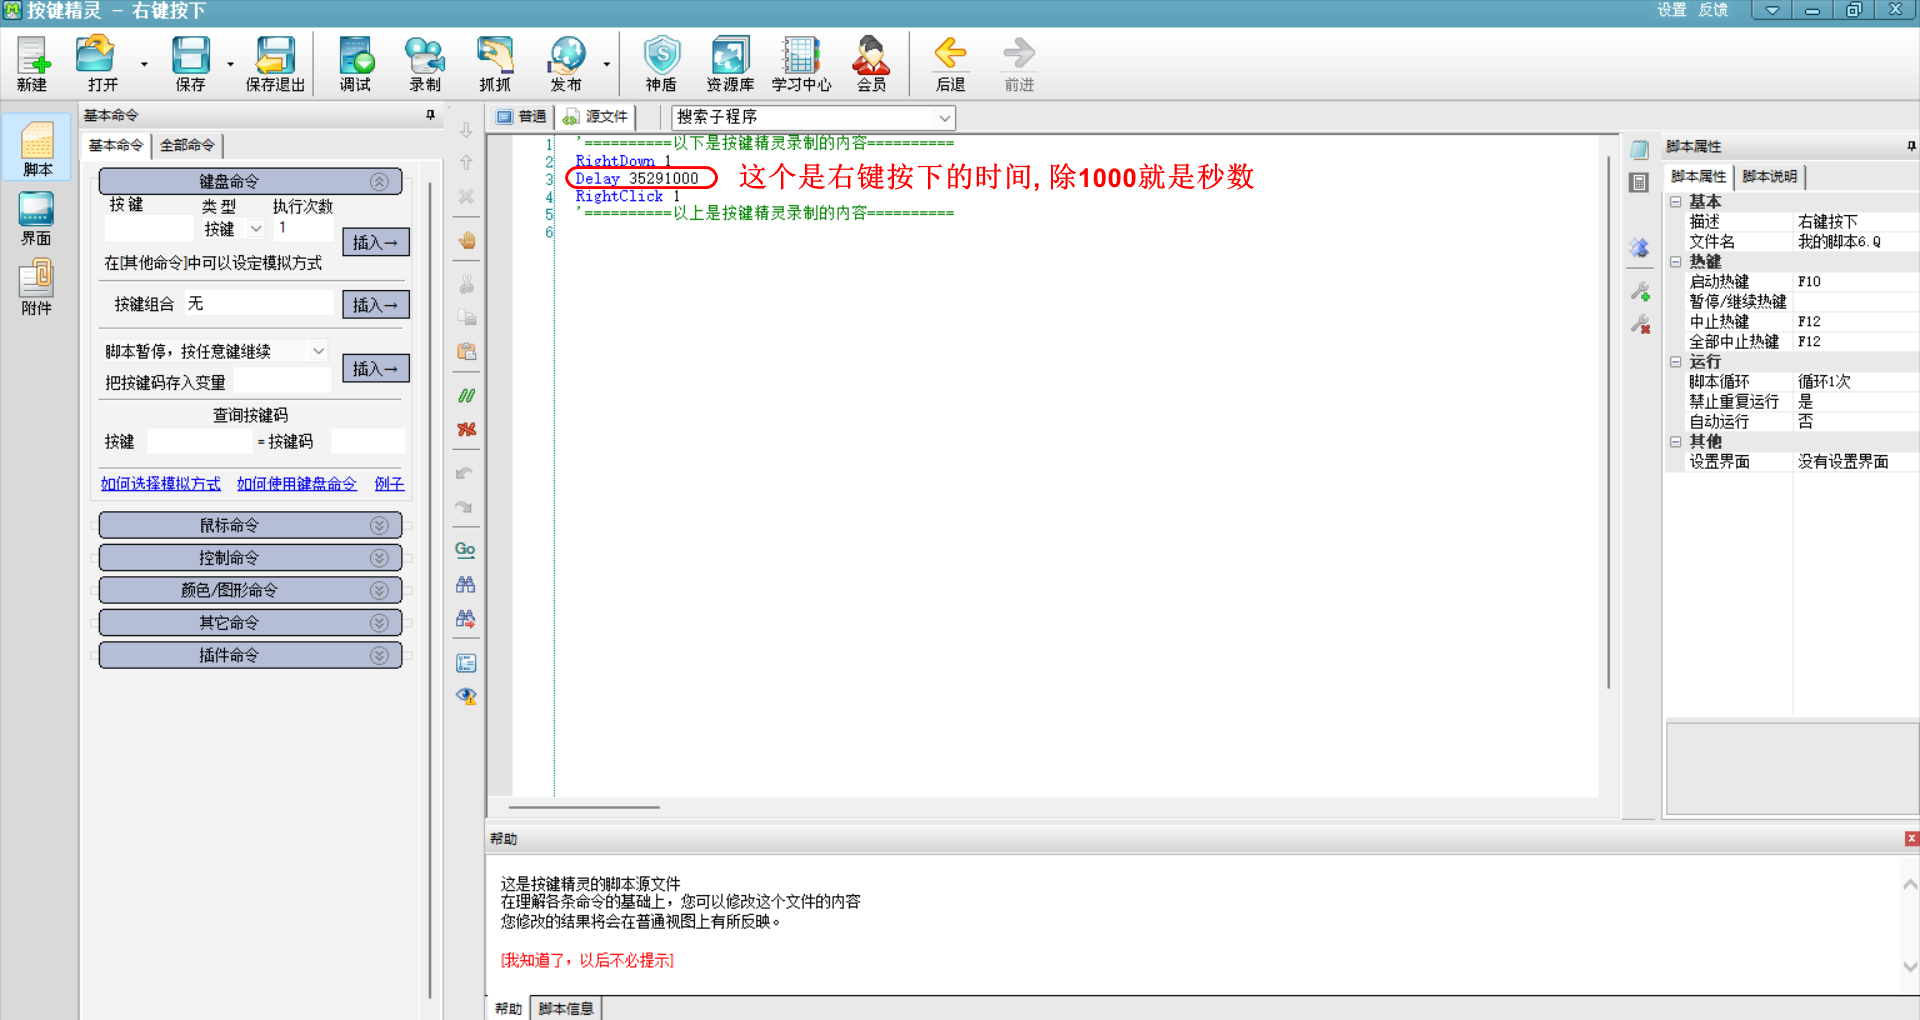Click 插入 button beside 脚本暂停

(375, 368)
